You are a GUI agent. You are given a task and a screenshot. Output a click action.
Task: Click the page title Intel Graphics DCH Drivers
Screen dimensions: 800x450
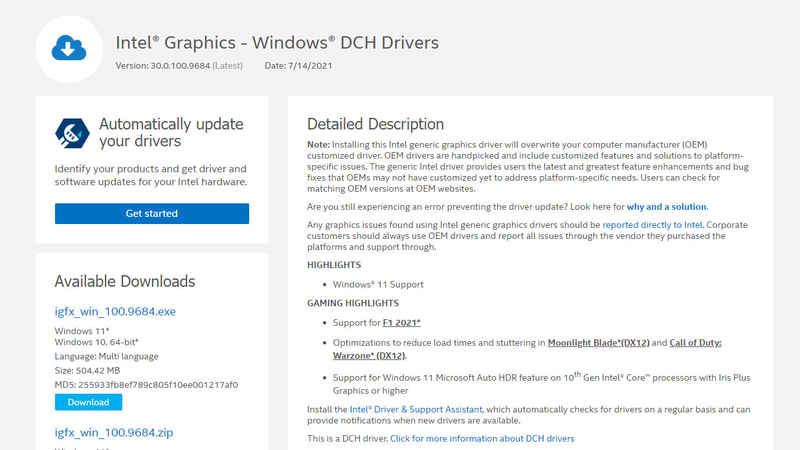[x=277, y=42]
